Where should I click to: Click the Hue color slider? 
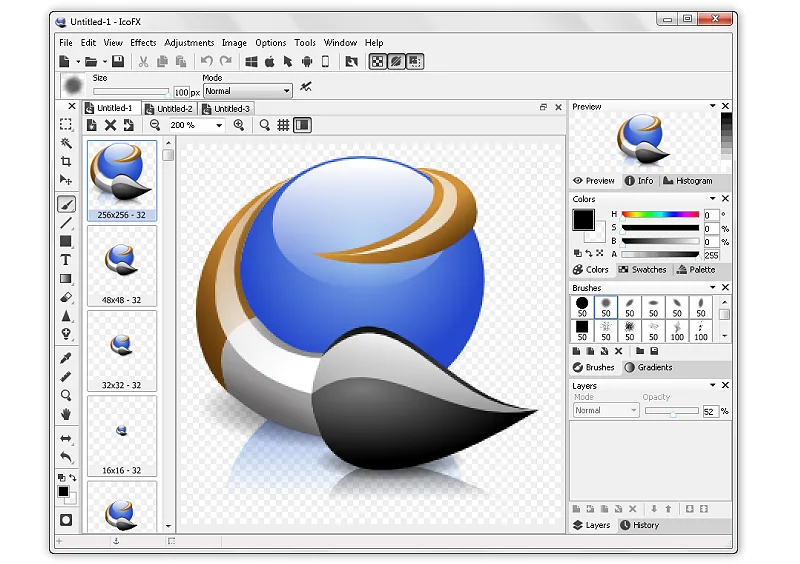(x=660, y=214)
